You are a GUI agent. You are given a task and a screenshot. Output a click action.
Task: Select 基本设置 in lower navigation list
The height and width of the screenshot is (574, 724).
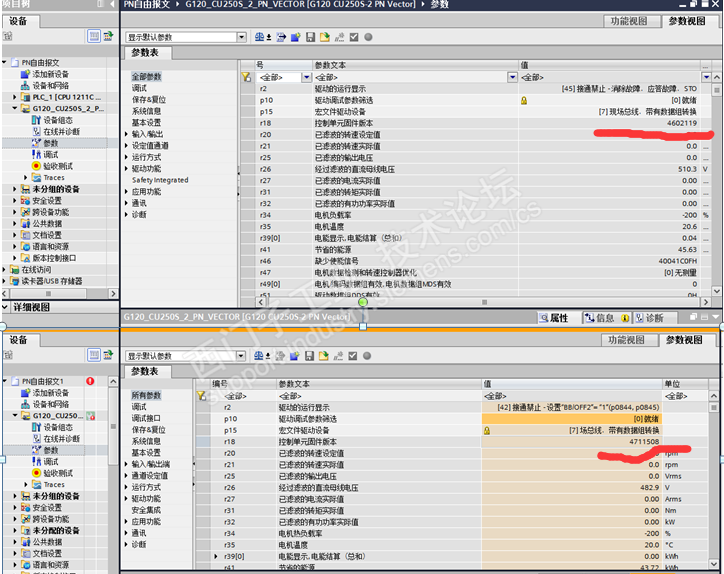point(146,453)
